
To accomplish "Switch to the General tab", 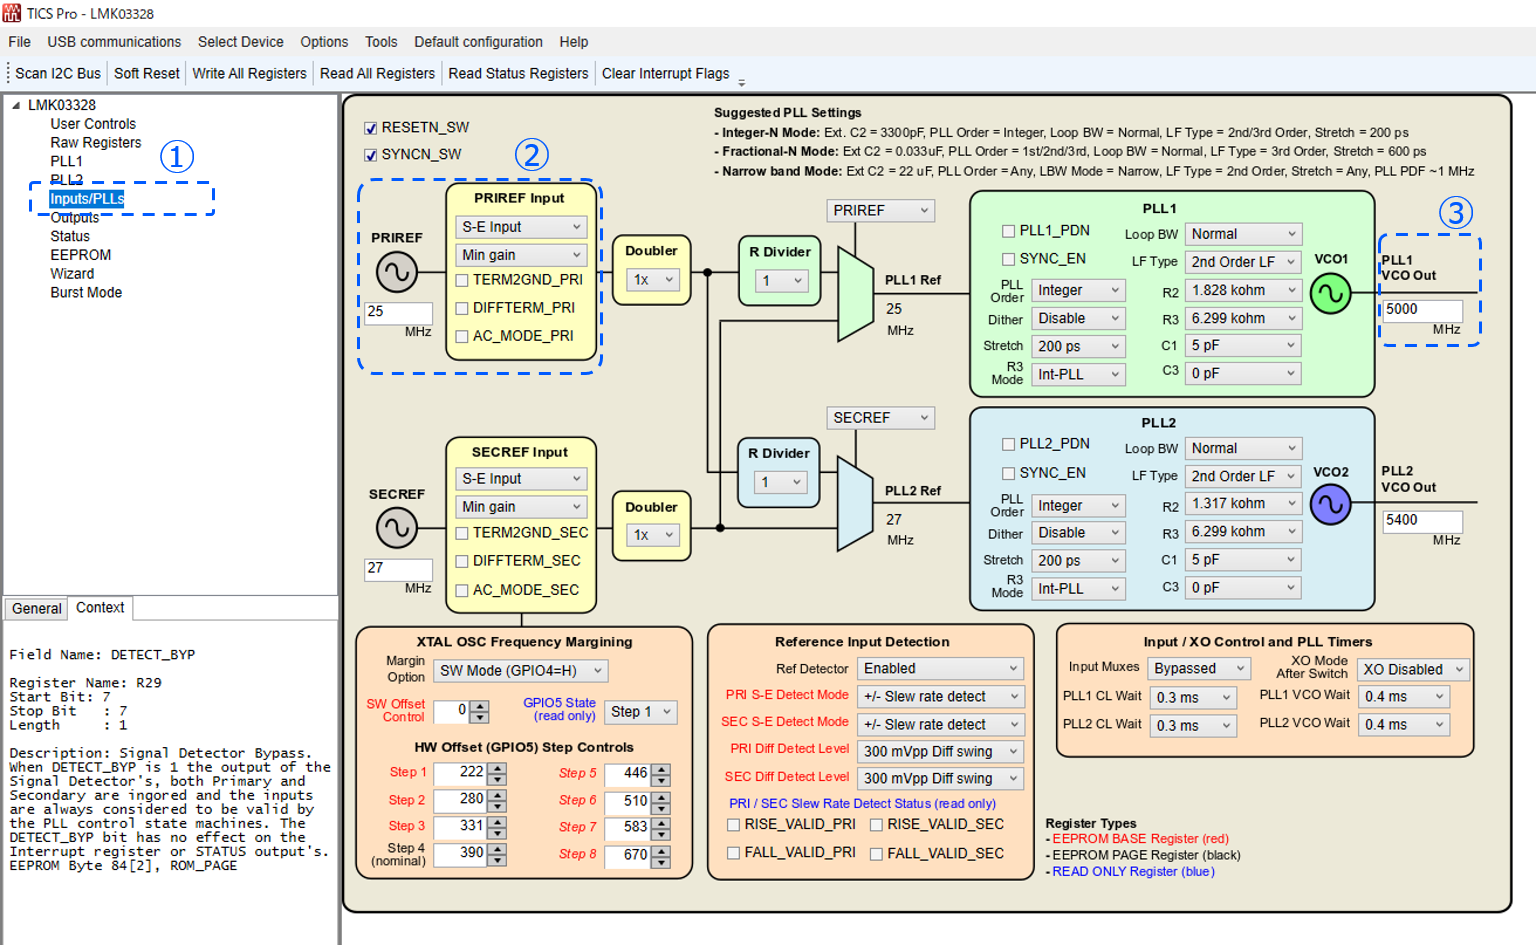I will click(x=36, y=608).
